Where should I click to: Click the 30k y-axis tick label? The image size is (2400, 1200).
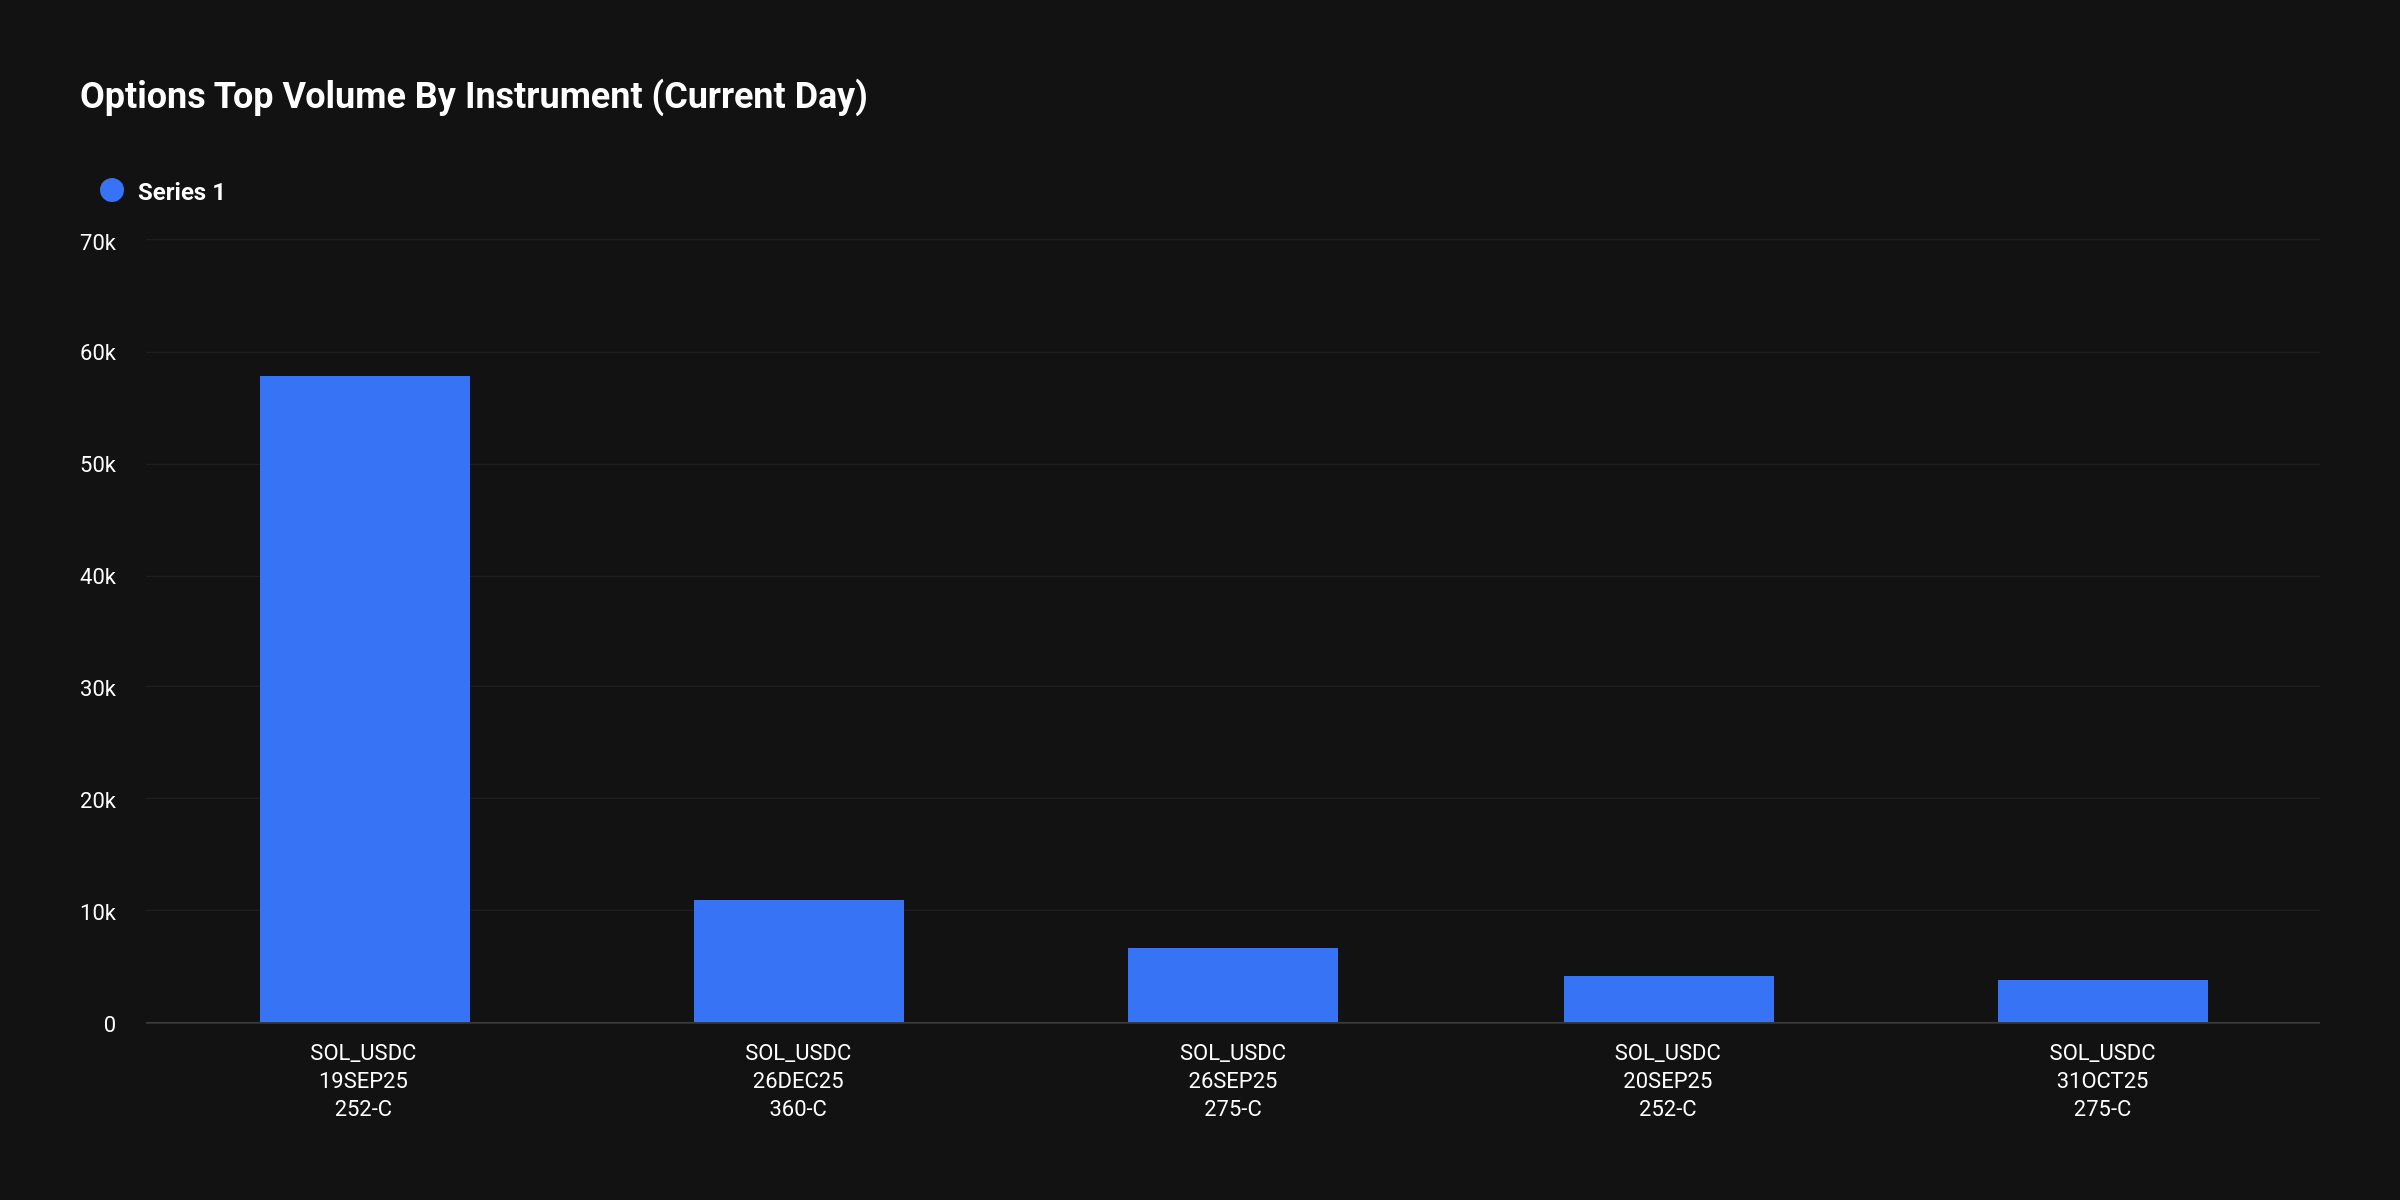98,689
